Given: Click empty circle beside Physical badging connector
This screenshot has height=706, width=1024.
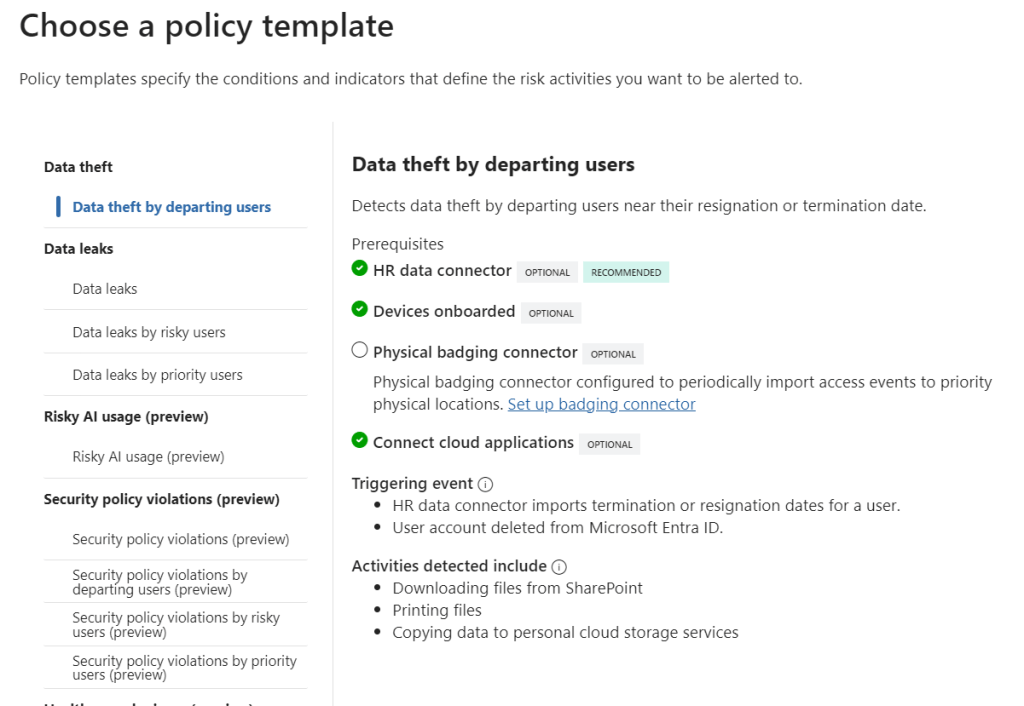Looking at the screenshot, I should [x=360, y=352].
